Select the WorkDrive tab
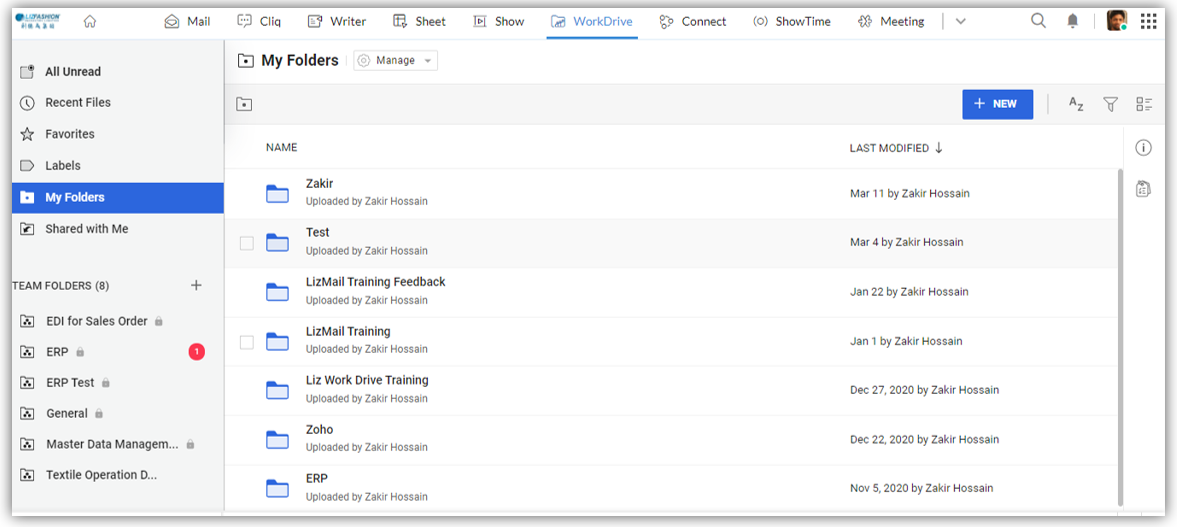 tap(592, 21)
